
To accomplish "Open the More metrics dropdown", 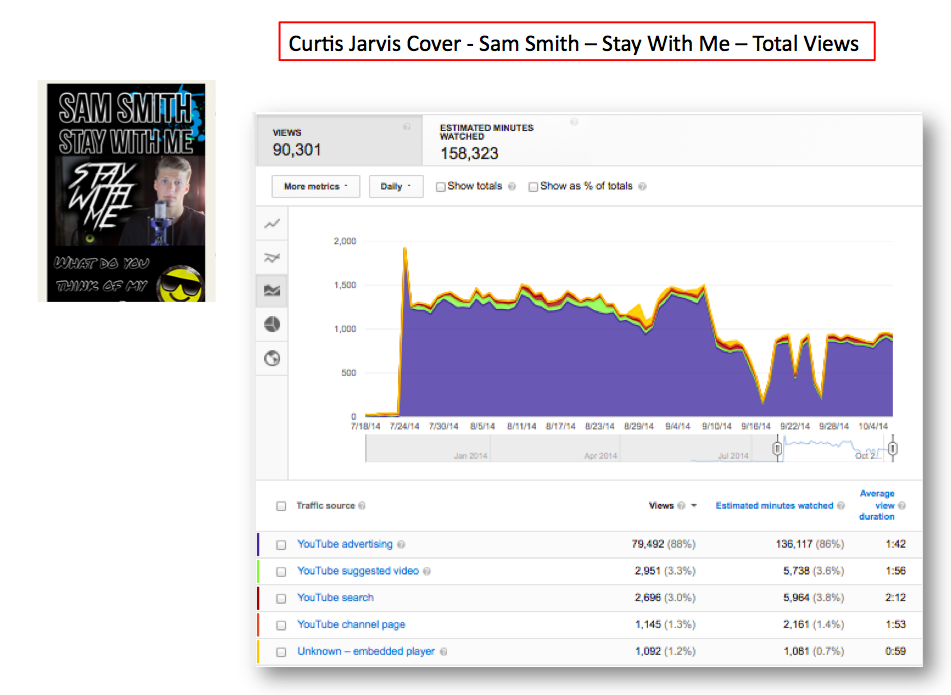I will point(316,186).
